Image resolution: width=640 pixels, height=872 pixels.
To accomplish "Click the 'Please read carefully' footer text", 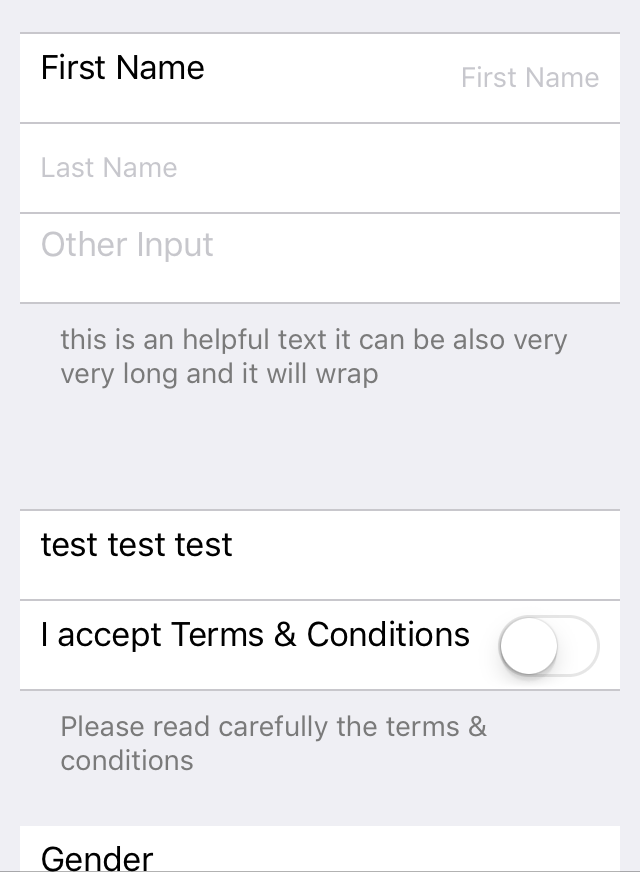I will click(x=274, y=743).
